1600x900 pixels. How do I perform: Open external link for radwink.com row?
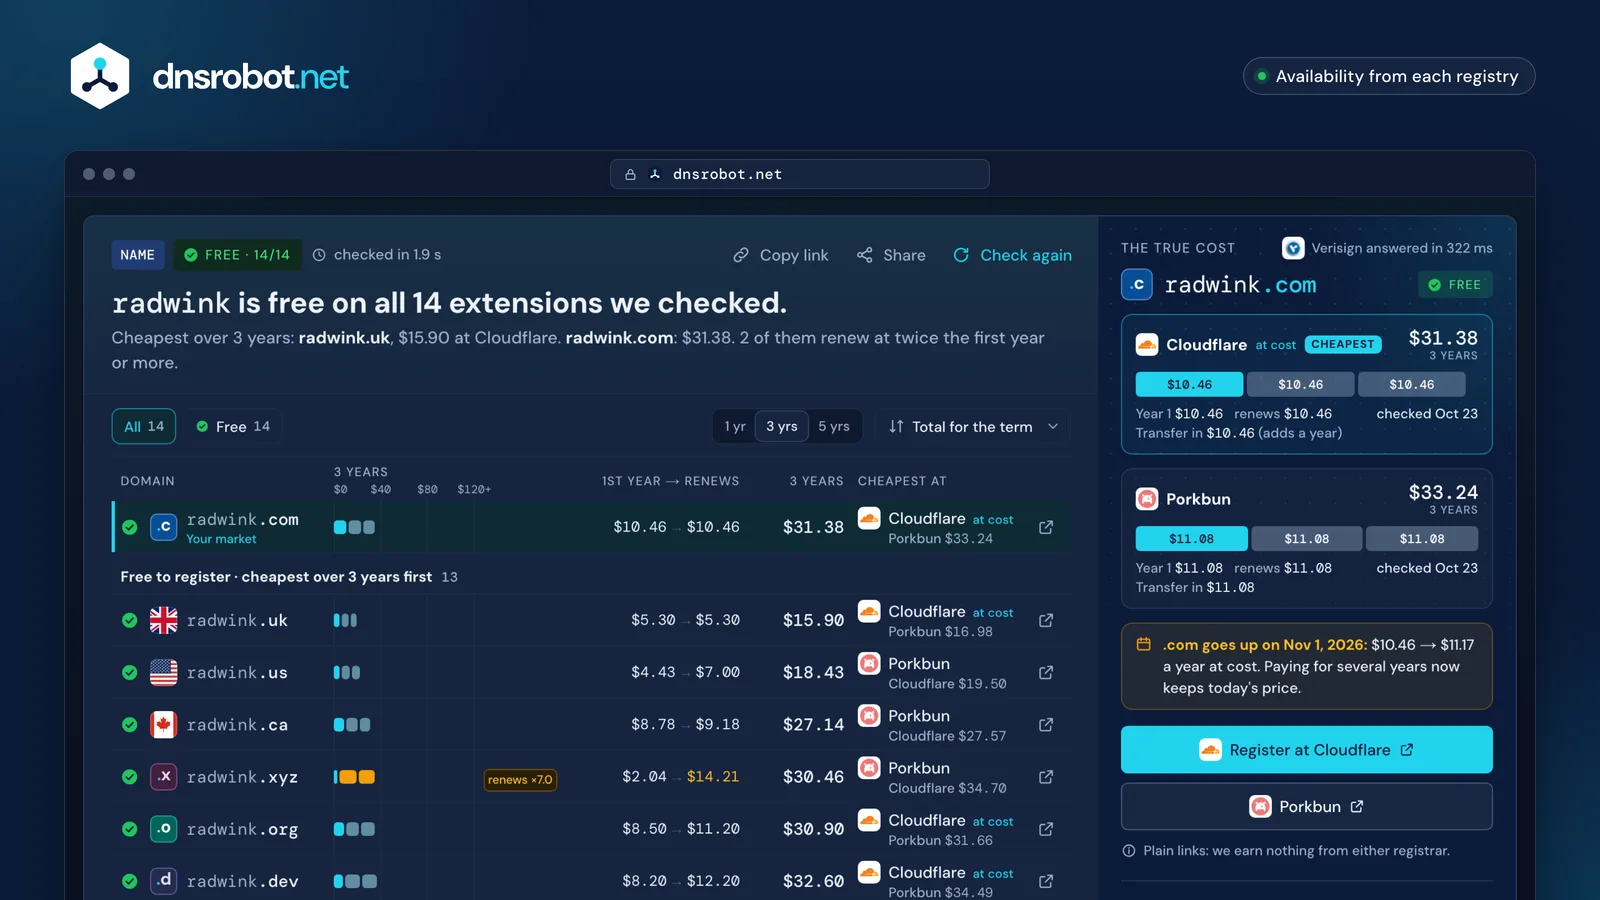(1046, 527)
